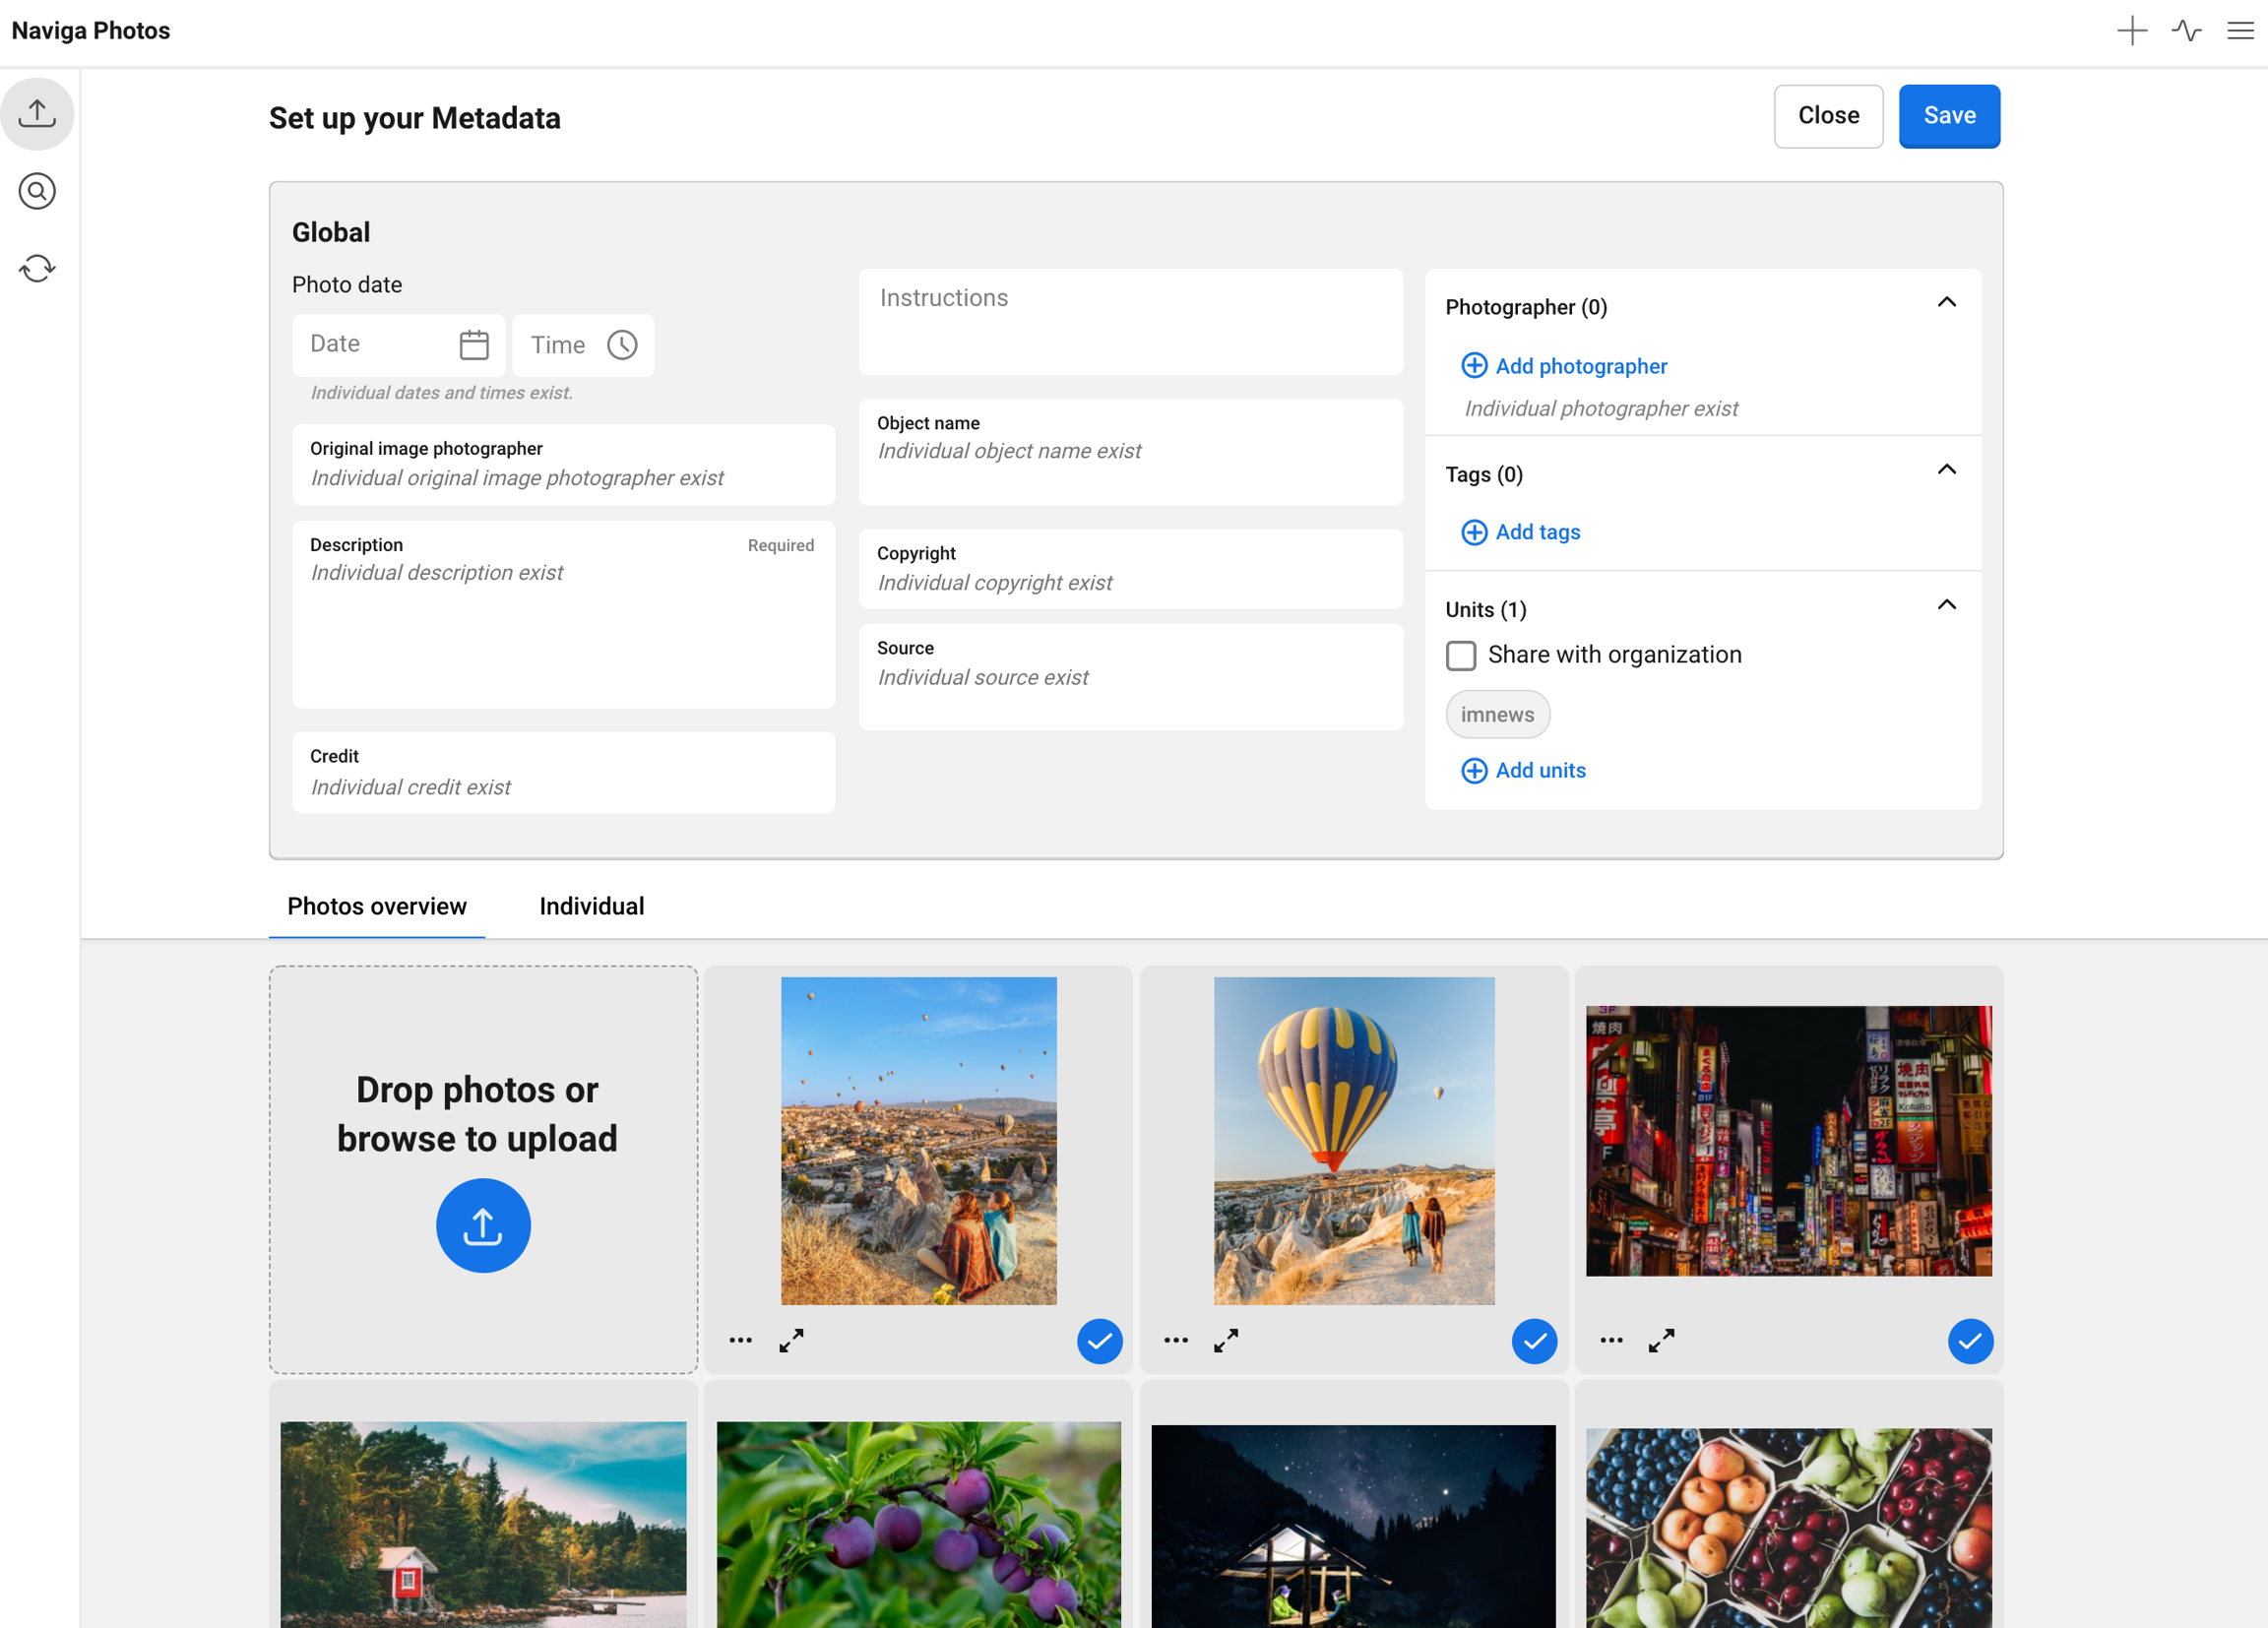The image size is (2268, 1628).
Task: Deselect the Tokyo night street photo checkmark
Action: pyautogui.click(x=1970, y=1341)
